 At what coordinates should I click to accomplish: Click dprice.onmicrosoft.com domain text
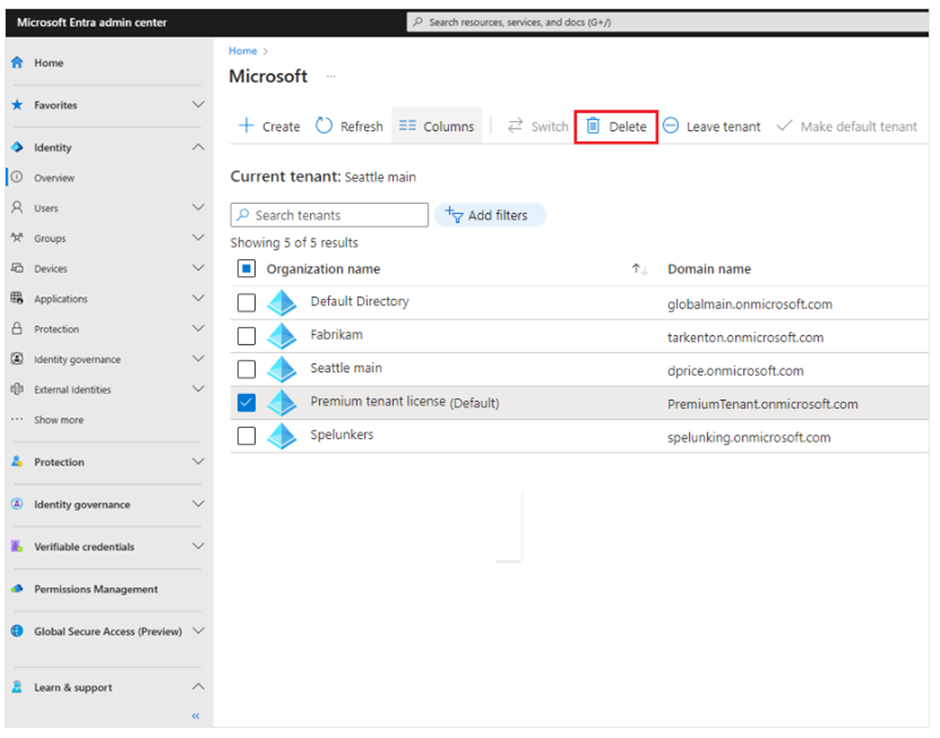(736, 371)
